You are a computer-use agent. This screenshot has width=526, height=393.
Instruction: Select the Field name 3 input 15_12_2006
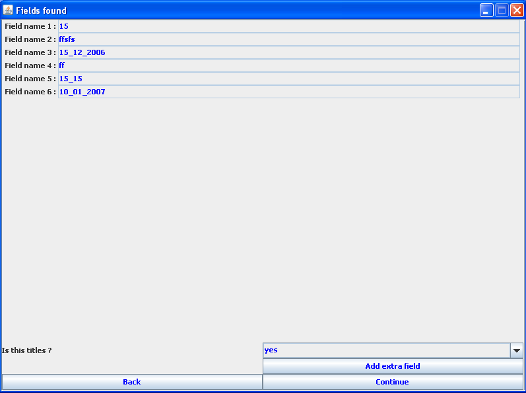[x=289, y=52]
